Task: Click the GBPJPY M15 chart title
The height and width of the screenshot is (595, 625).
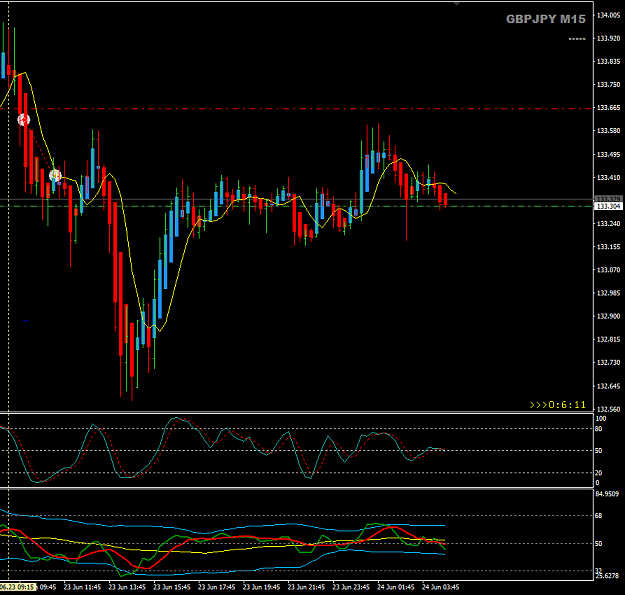Action: click(546, 19)
